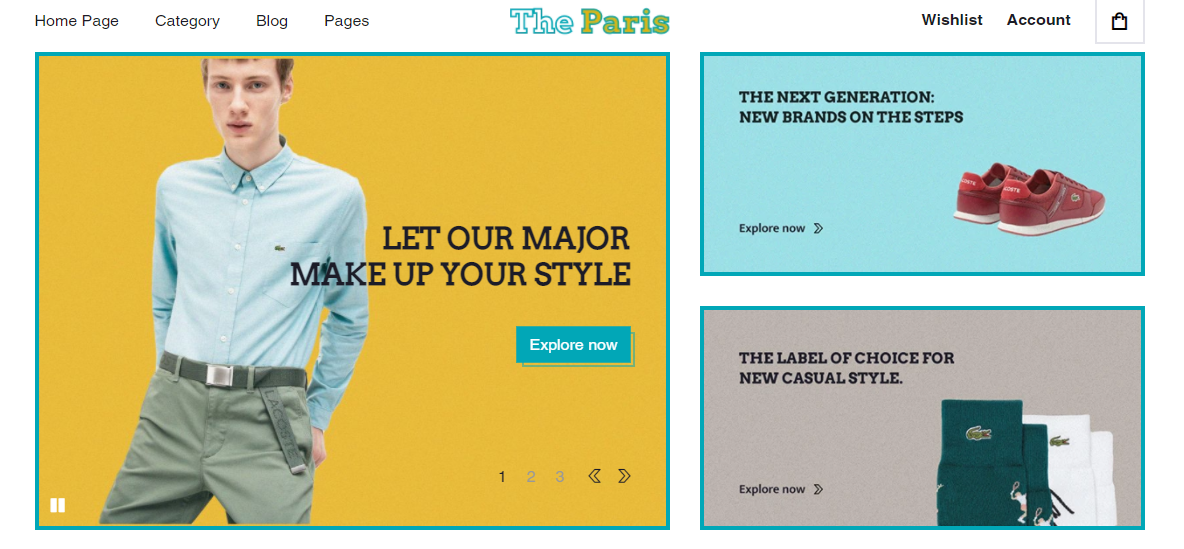Viewport: 1184px width, 549px height.
Task: Jump to slide number 3
Action: tap(560, 477)
